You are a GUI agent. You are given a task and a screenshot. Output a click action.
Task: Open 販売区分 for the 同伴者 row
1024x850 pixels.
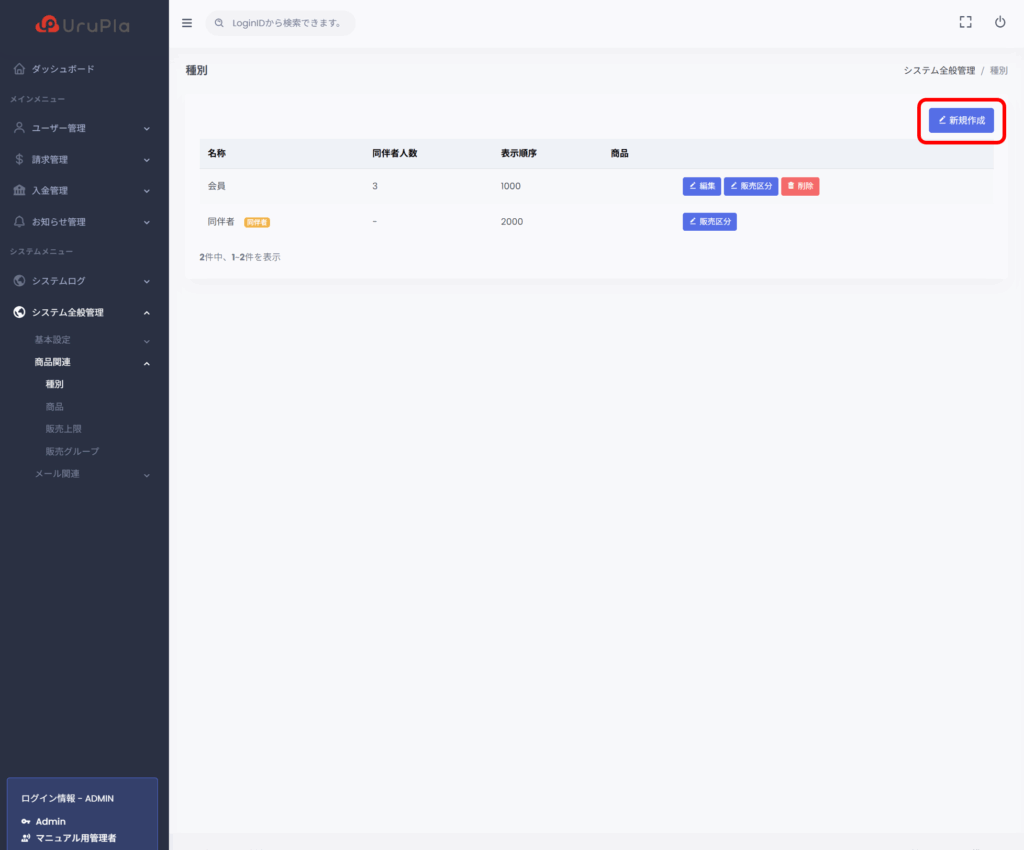tap(709, 222)
